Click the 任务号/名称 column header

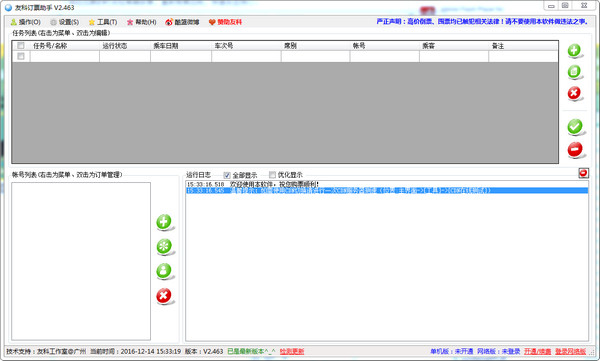coord(65,46)
